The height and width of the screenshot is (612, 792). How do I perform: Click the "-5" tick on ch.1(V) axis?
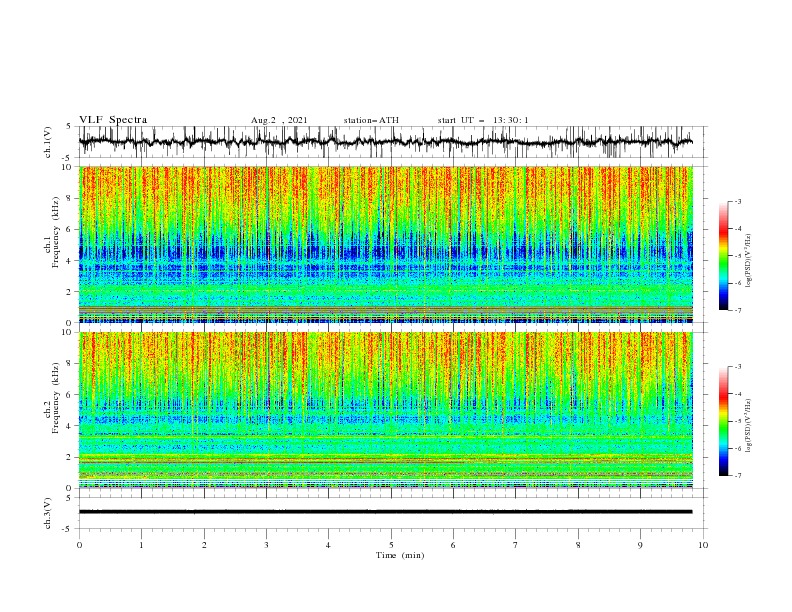pos(68,158)
